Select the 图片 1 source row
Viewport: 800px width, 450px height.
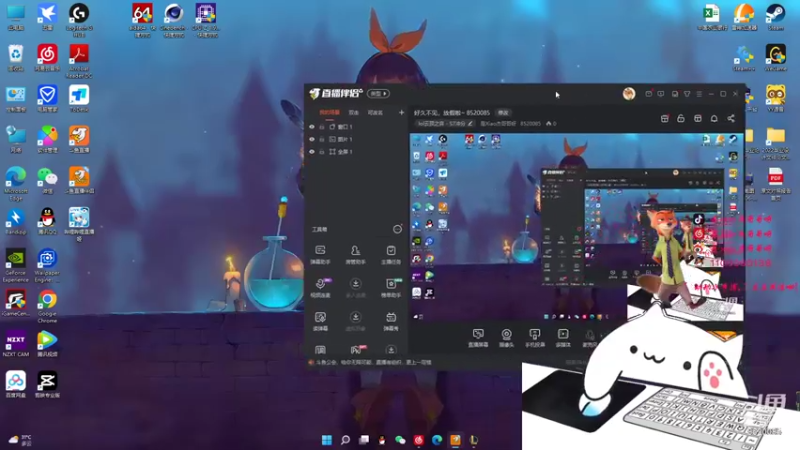pos(356,139)
